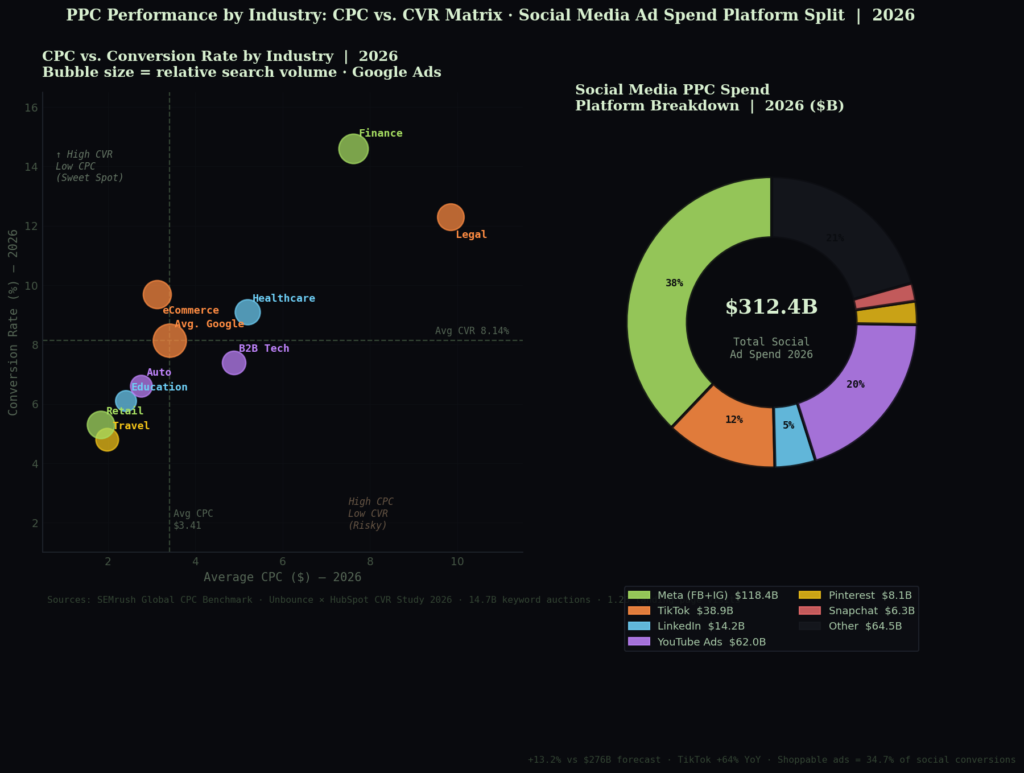Image resolution: width=1024 pixels, height=773 pixels.
Task: Click the '38%' label on the donut
Action: 674,283
